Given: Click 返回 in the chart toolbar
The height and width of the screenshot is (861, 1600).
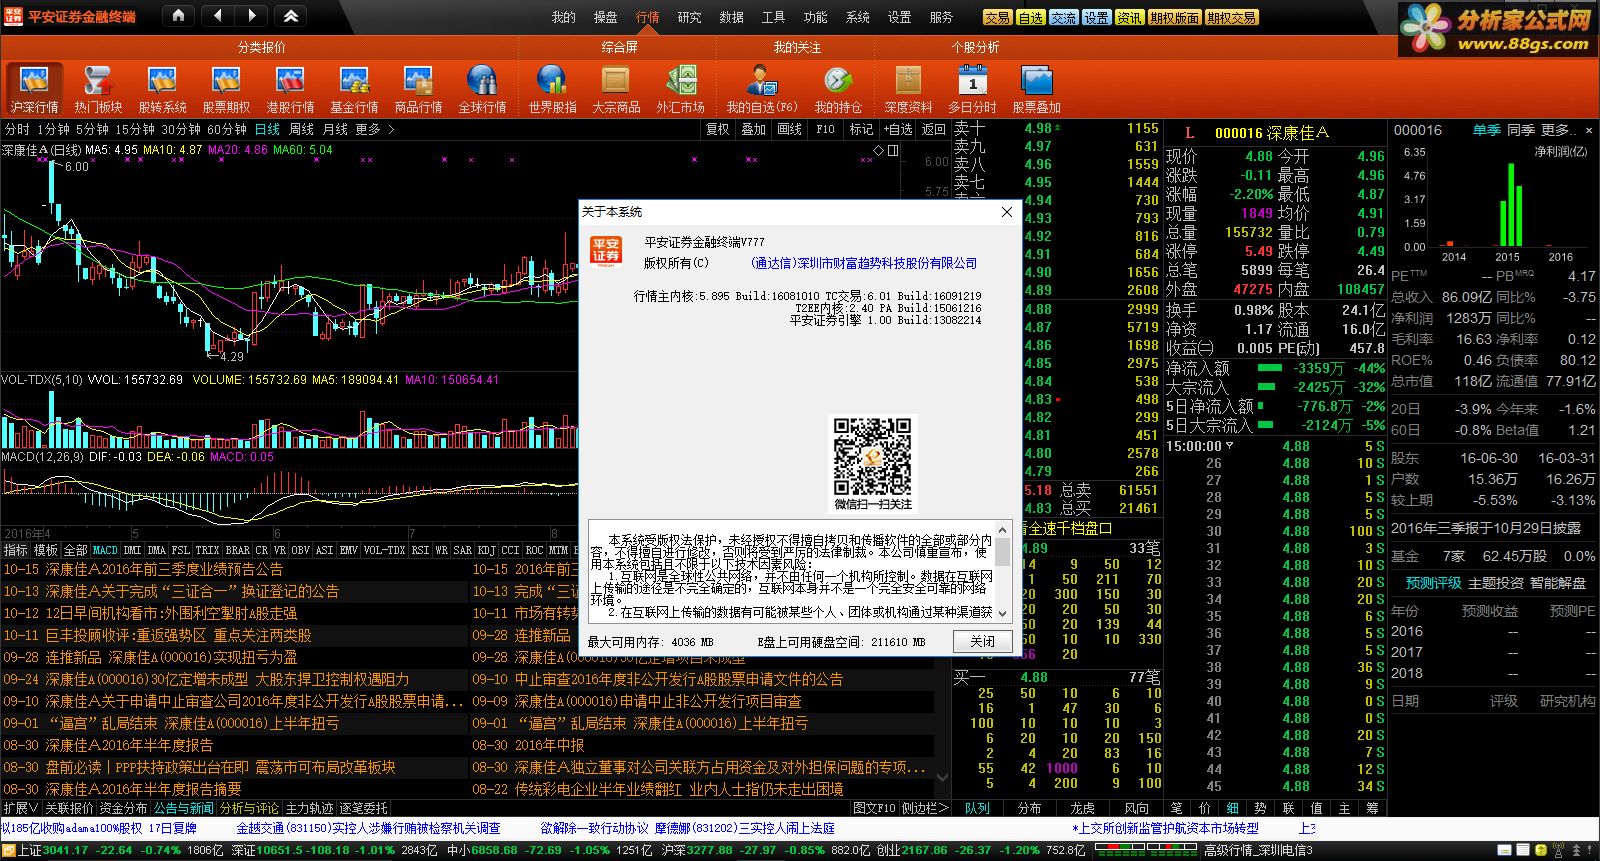Looking at the screenshot, I should [934, 129].
